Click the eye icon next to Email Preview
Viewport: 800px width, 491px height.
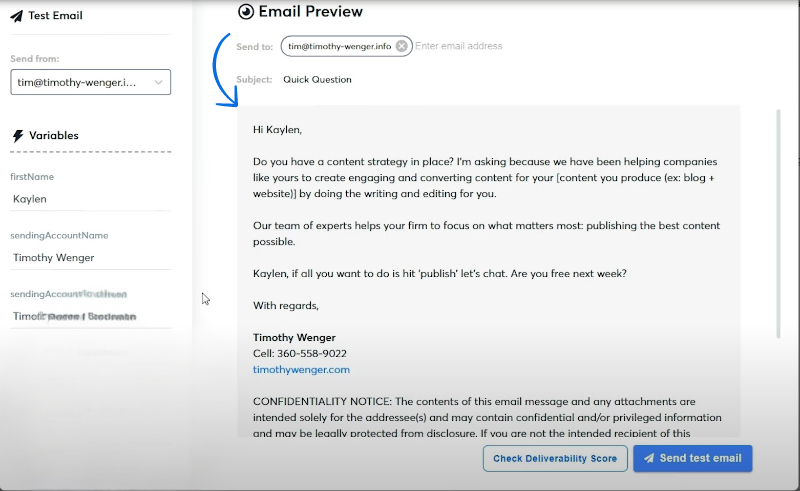pyautogui.click(x=246, y=12)
